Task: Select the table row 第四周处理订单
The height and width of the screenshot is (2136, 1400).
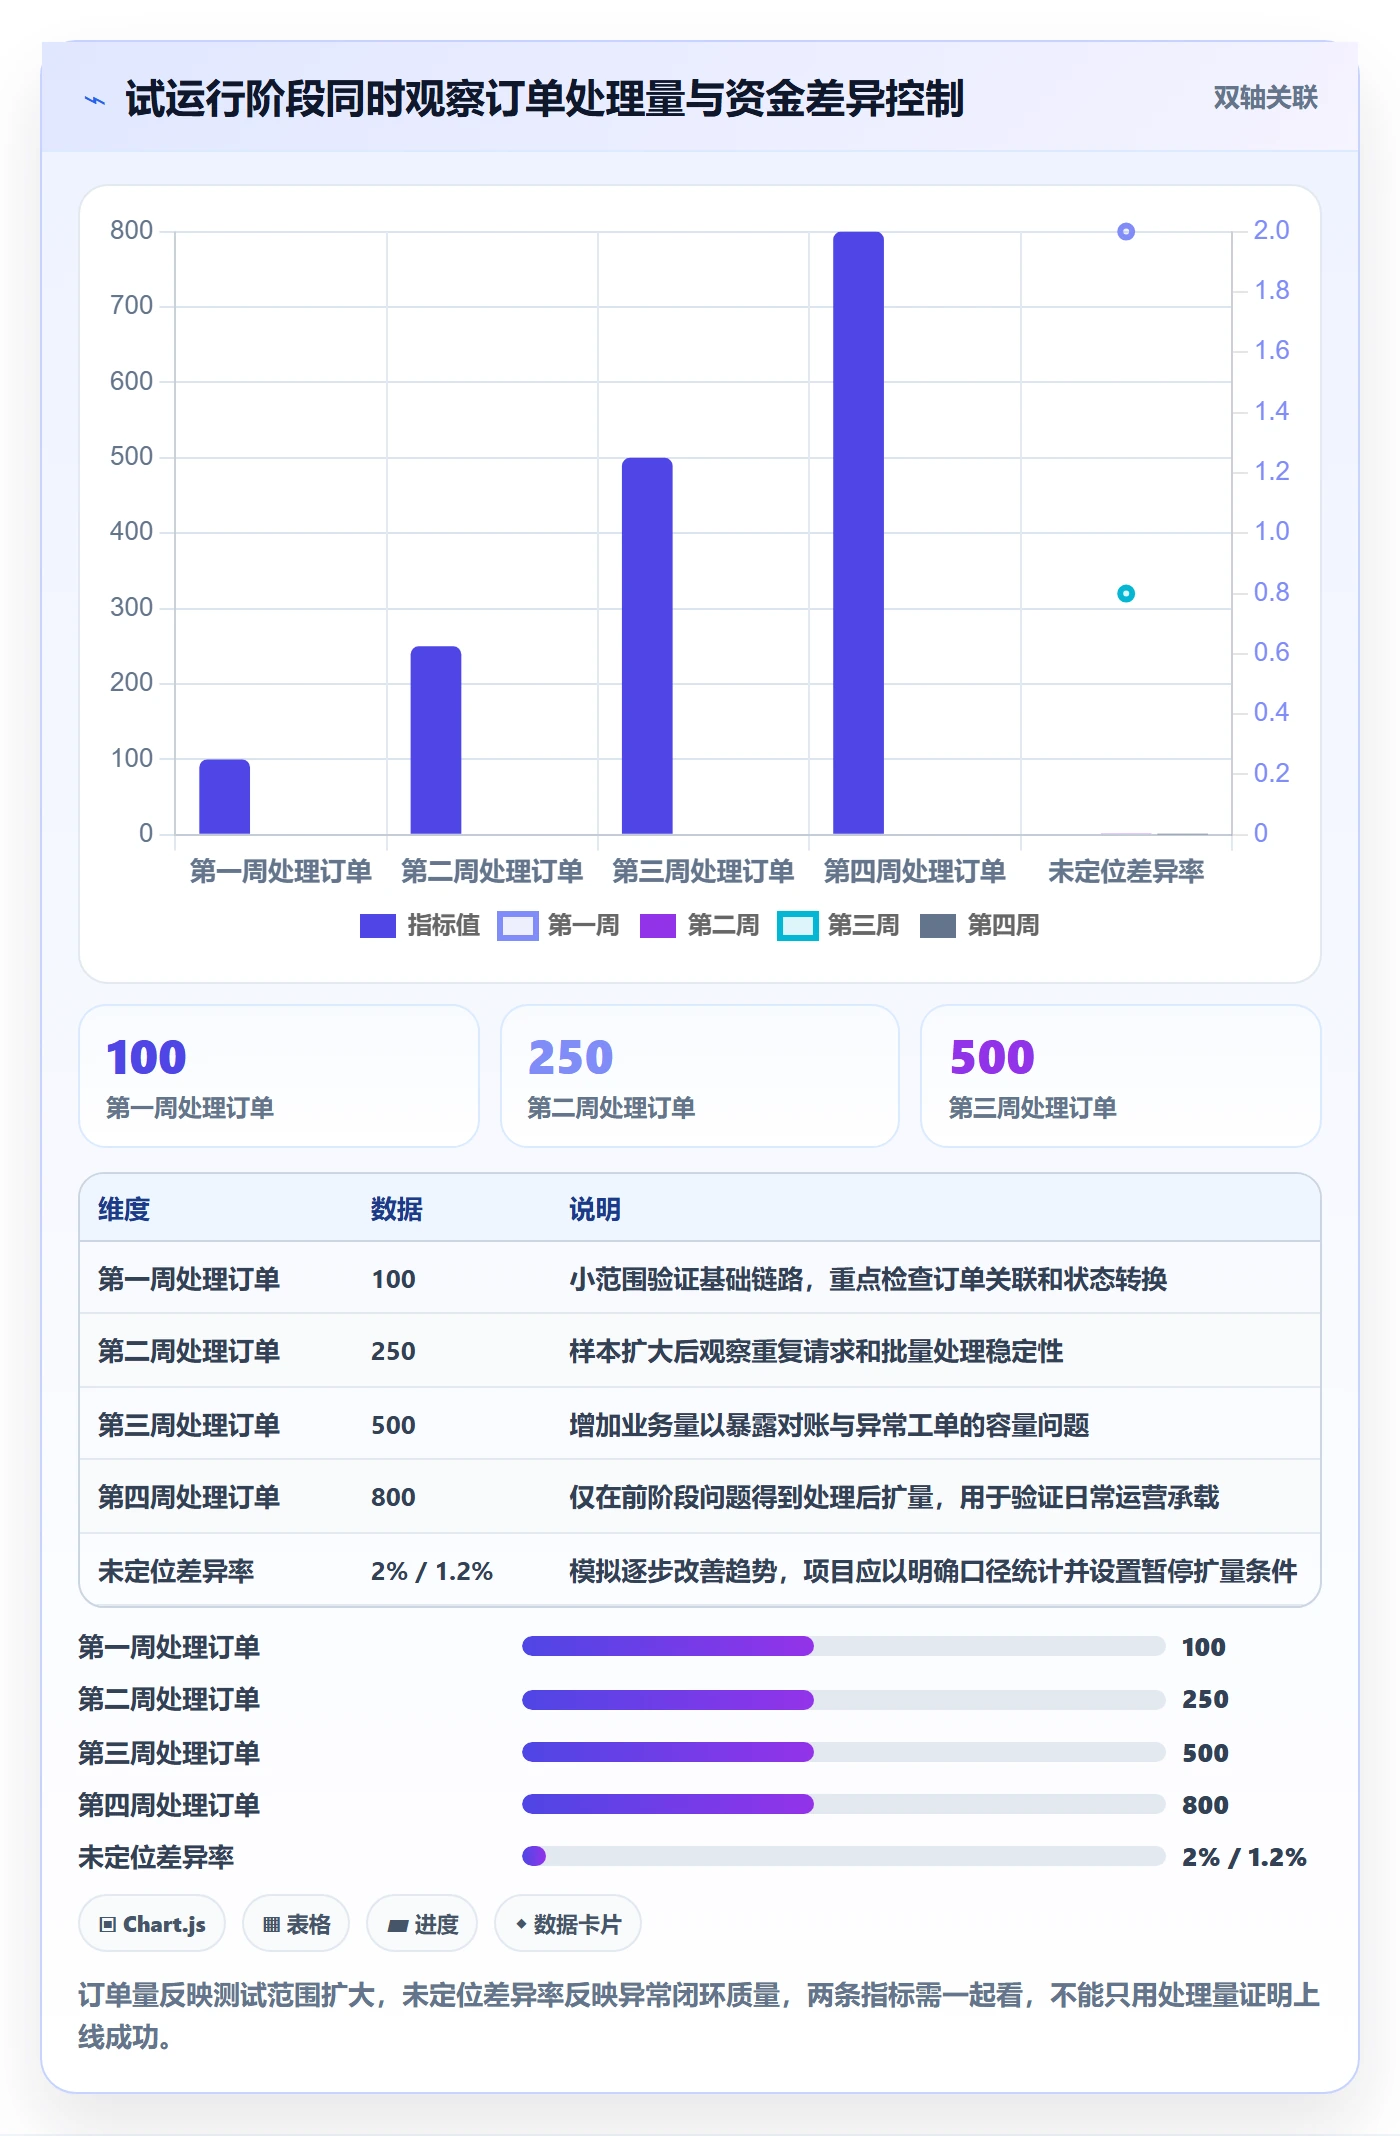Action: [x=700, y=1497]
